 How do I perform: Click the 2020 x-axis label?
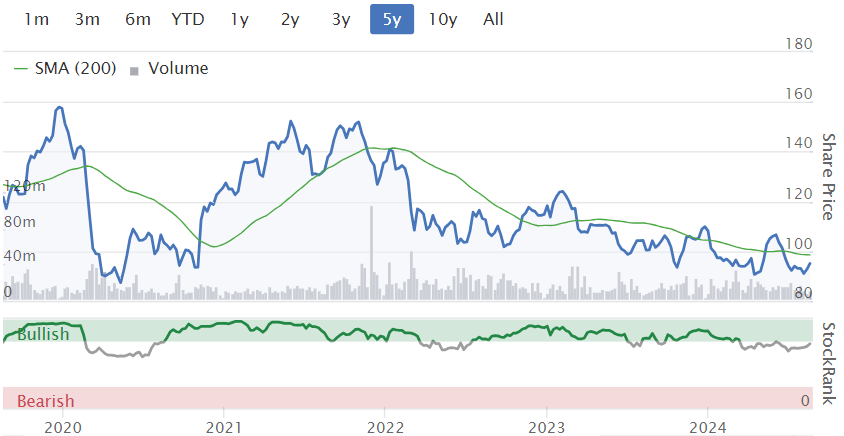click(62, 427)
